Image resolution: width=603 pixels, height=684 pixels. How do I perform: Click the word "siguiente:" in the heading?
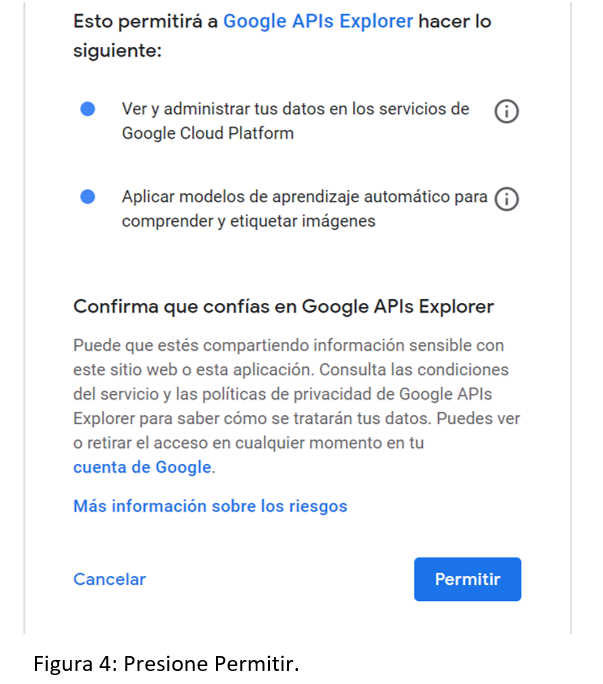(x=117, y=49)
